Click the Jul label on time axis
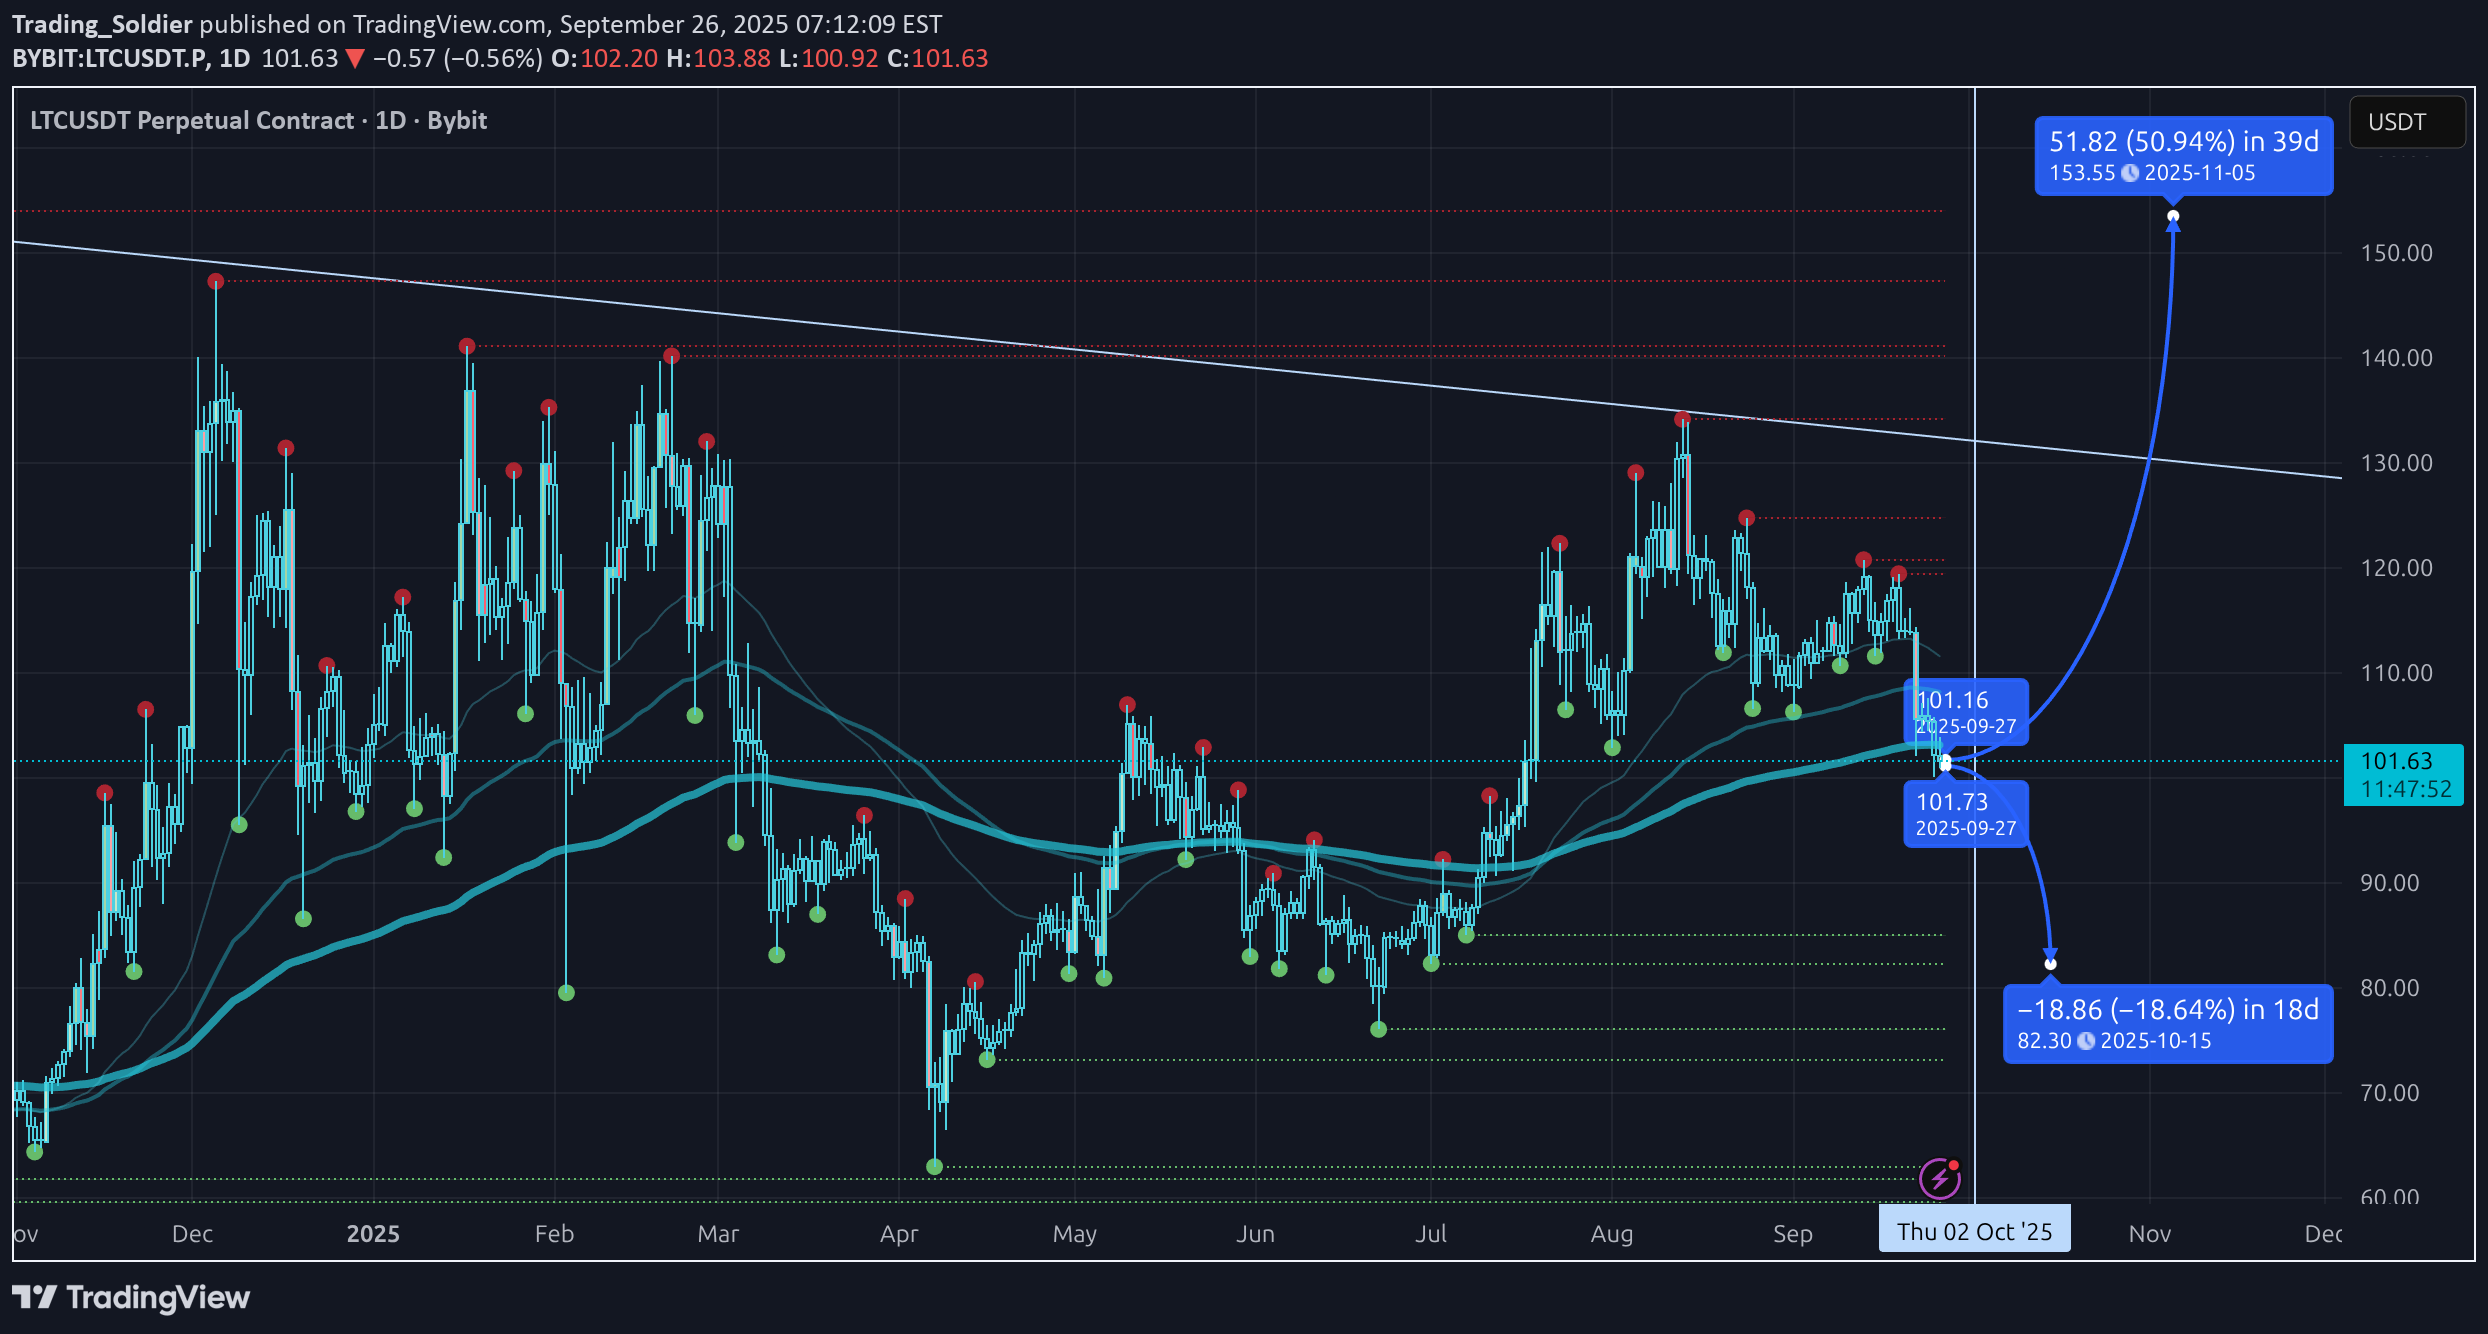Viewport: 2488px width, 1334px height. 1431,1234
